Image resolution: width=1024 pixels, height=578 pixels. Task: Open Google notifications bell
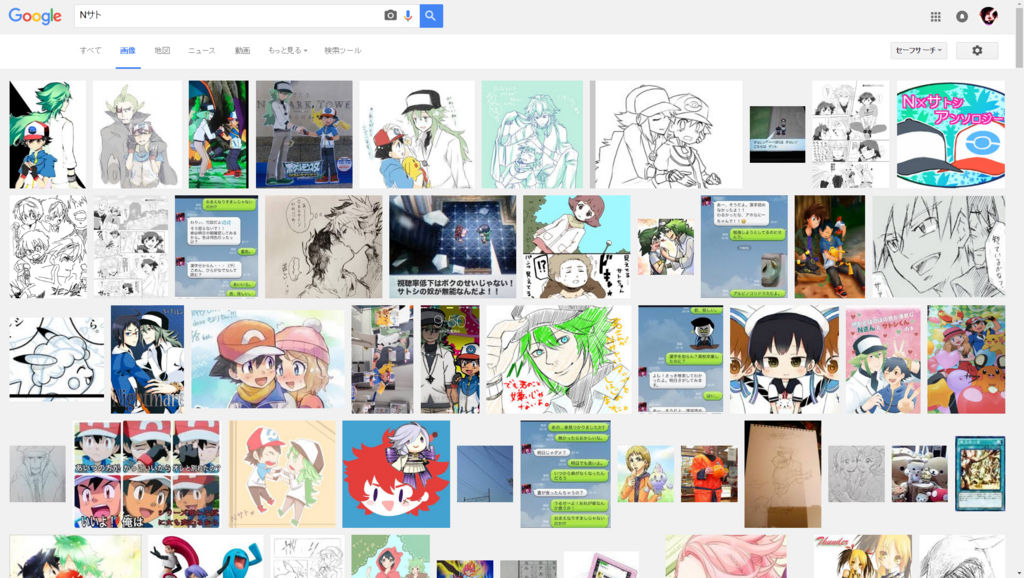tap(962, 16)
